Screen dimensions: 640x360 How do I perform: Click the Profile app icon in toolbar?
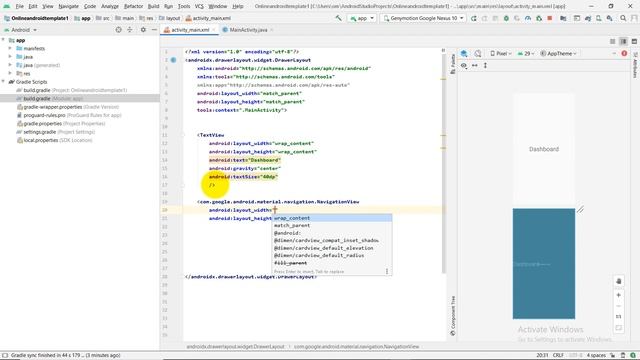point(528,18)
